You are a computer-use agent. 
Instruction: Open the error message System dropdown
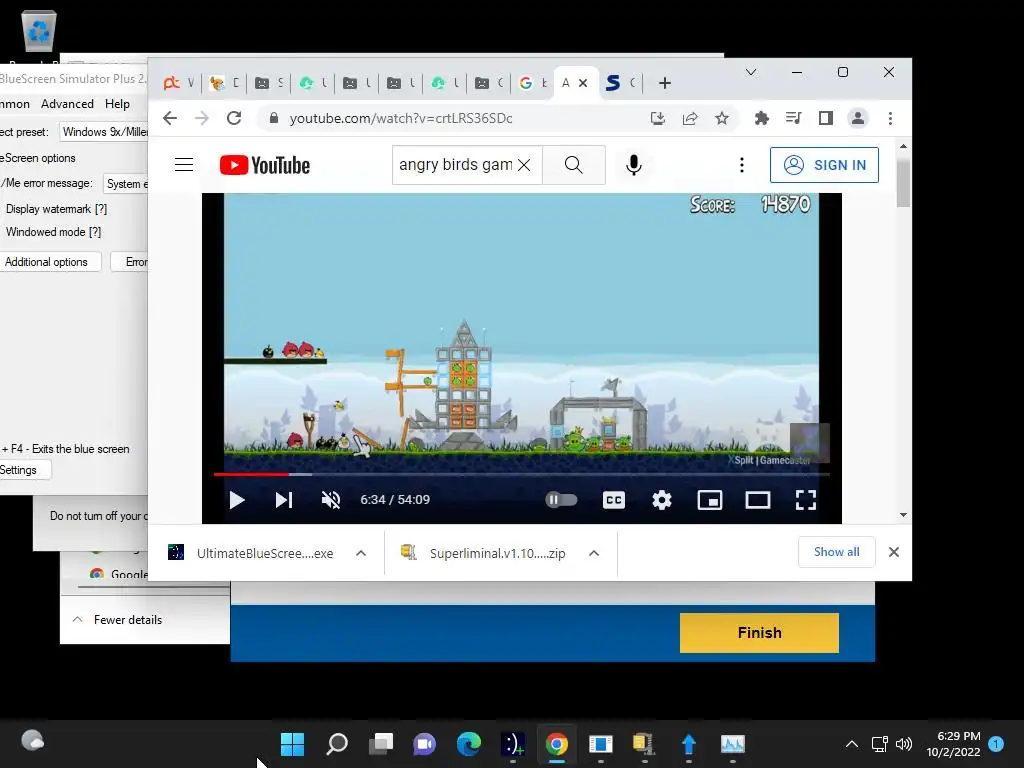(x=126, y=184)
